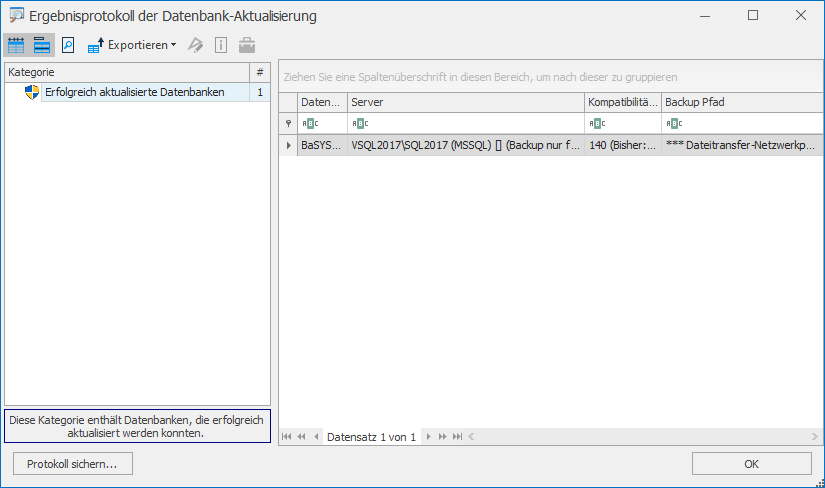Open the Exportieren dropdown menu

tap(131, 45)
